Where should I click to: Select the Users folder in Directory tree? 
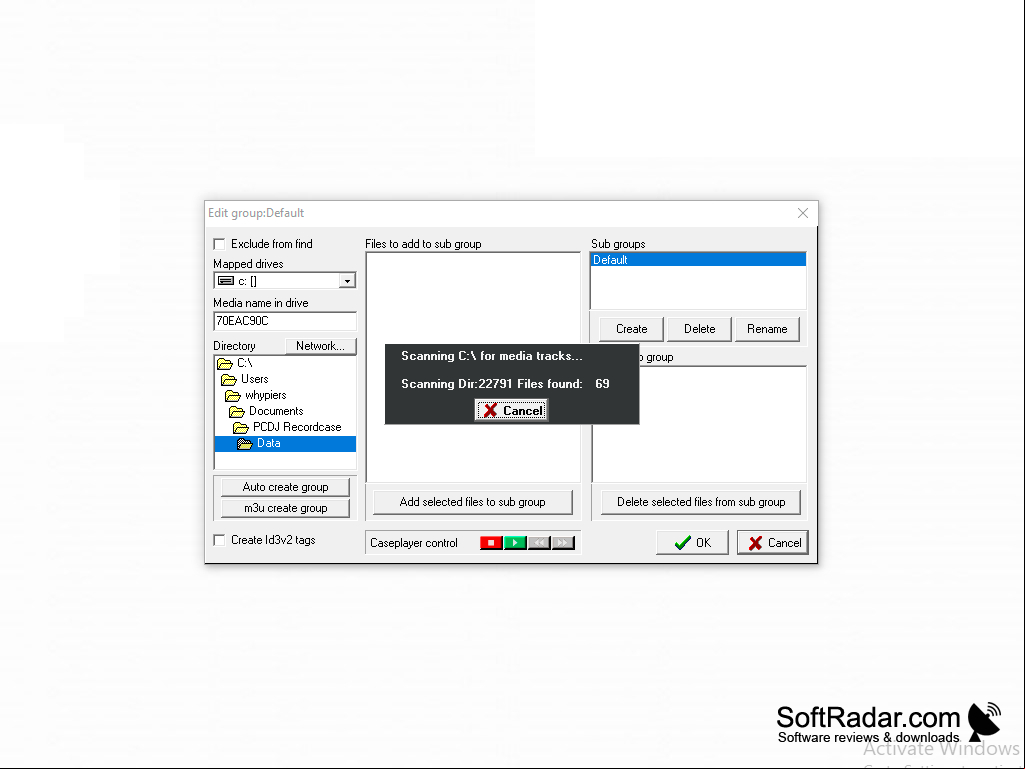coord(254,379)
